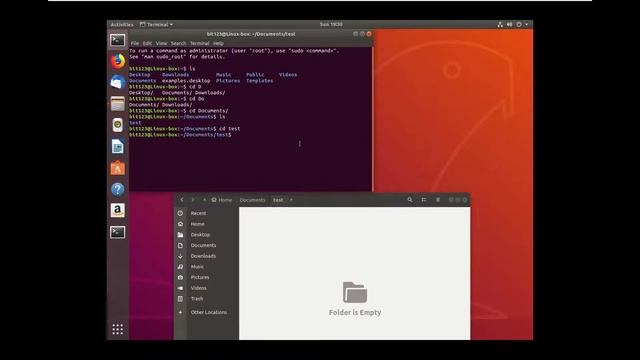This screenshot has height=360, width=640.
Task: Select Videos in Files sidebar
Action: (x=199, y=288)
